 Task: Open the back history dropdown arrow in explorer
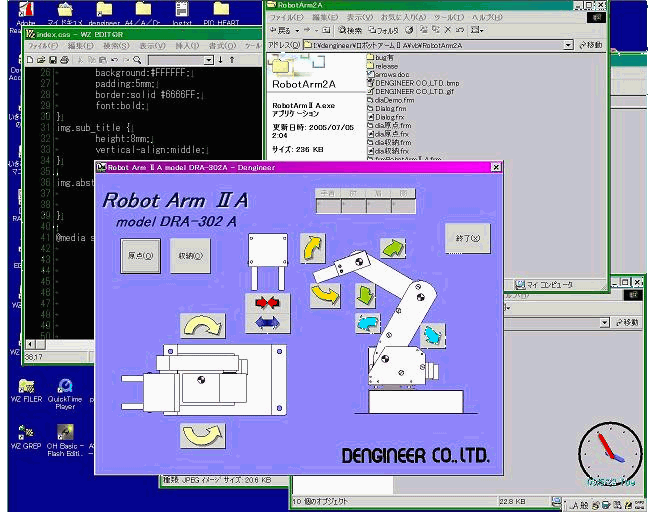297,31
